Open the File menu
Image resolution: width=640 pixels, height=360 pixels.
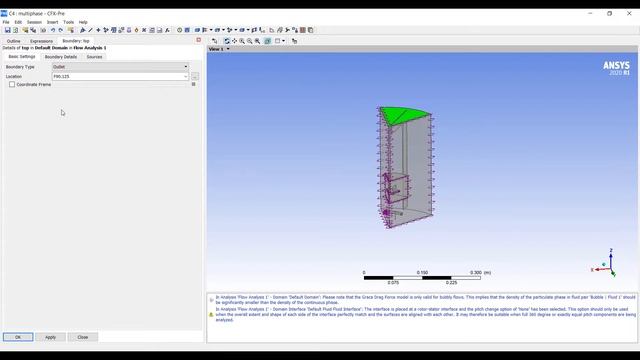point(6,22)
